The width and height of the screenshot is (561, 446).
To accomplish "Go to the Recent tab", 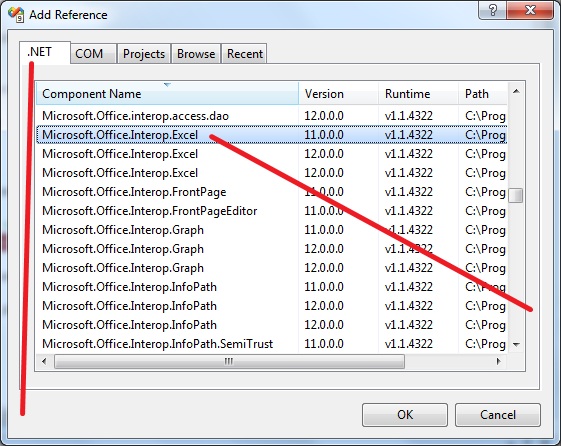I will (x=244, y=54).
